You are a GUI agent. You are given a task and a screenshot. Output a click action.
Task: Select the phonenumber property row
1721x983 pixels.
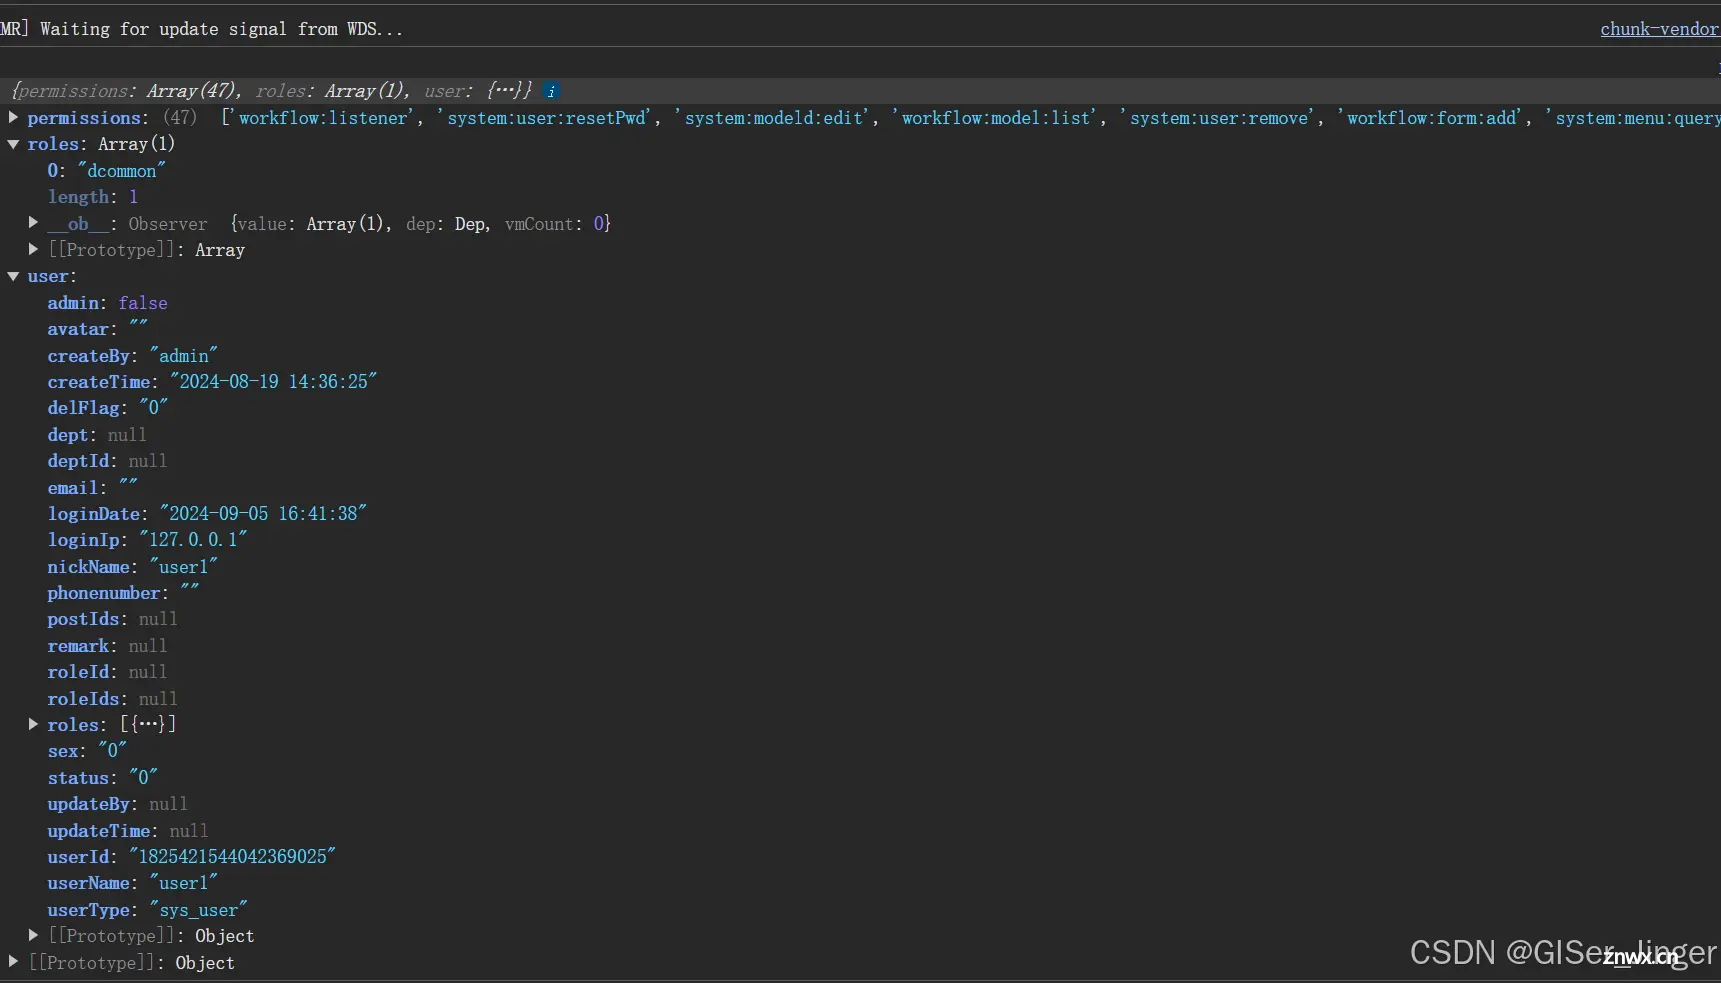(x=123, y=593)
